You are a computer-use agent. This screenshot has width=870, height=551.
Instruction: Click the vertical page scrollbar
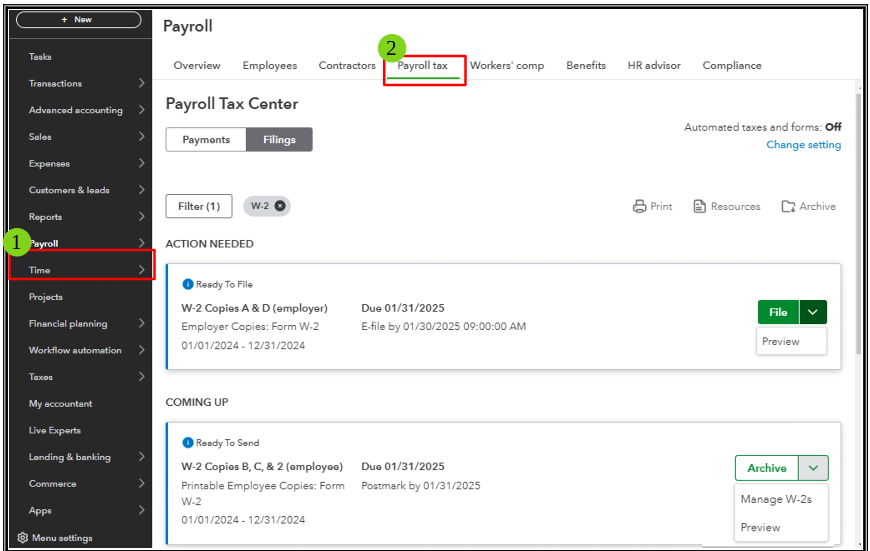(x=859, y=222)
